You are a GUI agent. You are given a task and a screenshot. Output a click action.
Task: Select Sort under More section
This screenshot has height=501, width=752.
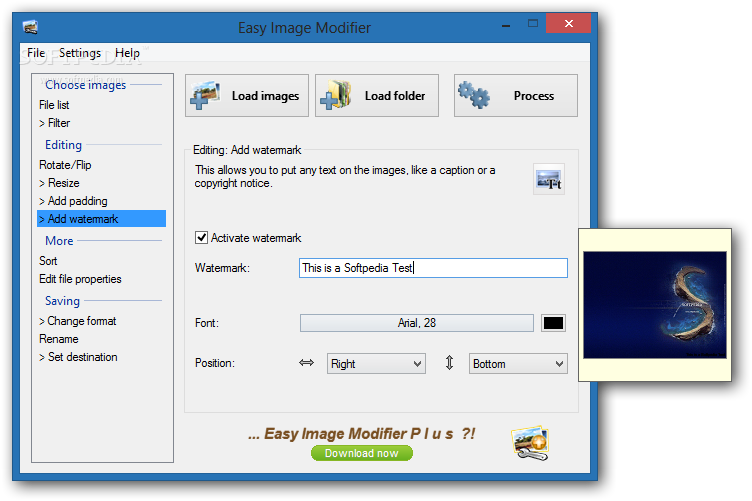point(48,261)
